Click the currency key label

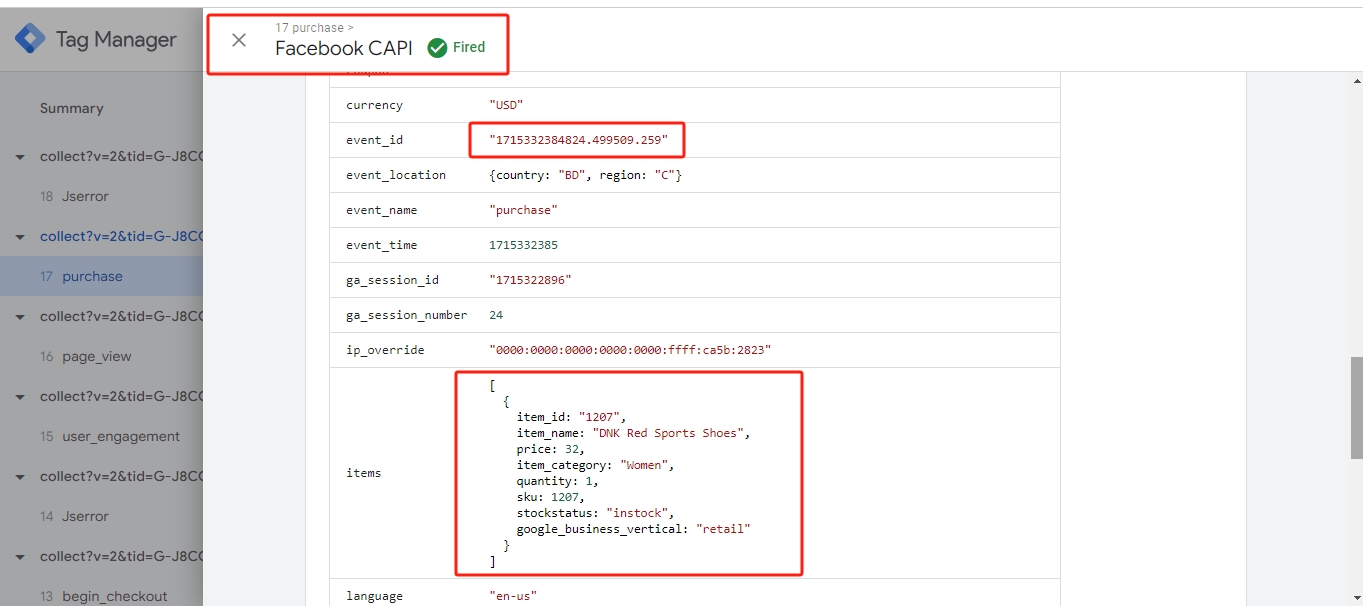pos(374,105)
